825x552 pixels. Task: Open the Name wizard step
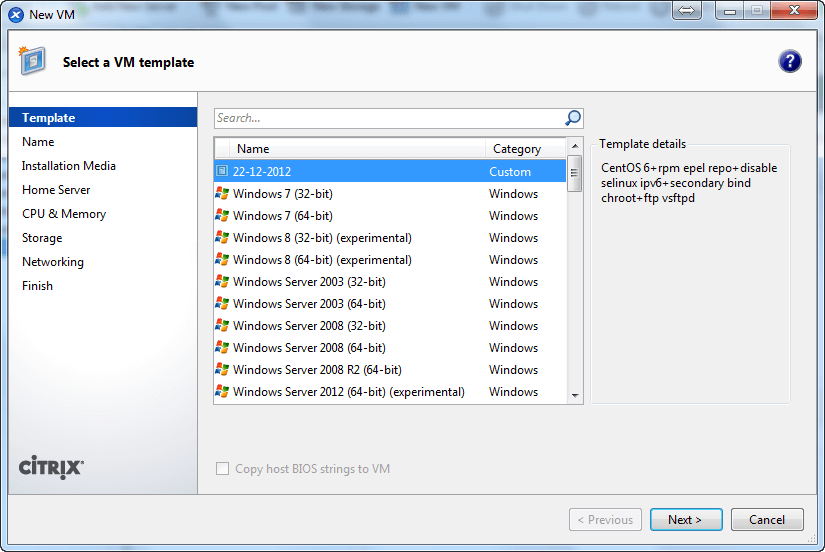point(38,142)
